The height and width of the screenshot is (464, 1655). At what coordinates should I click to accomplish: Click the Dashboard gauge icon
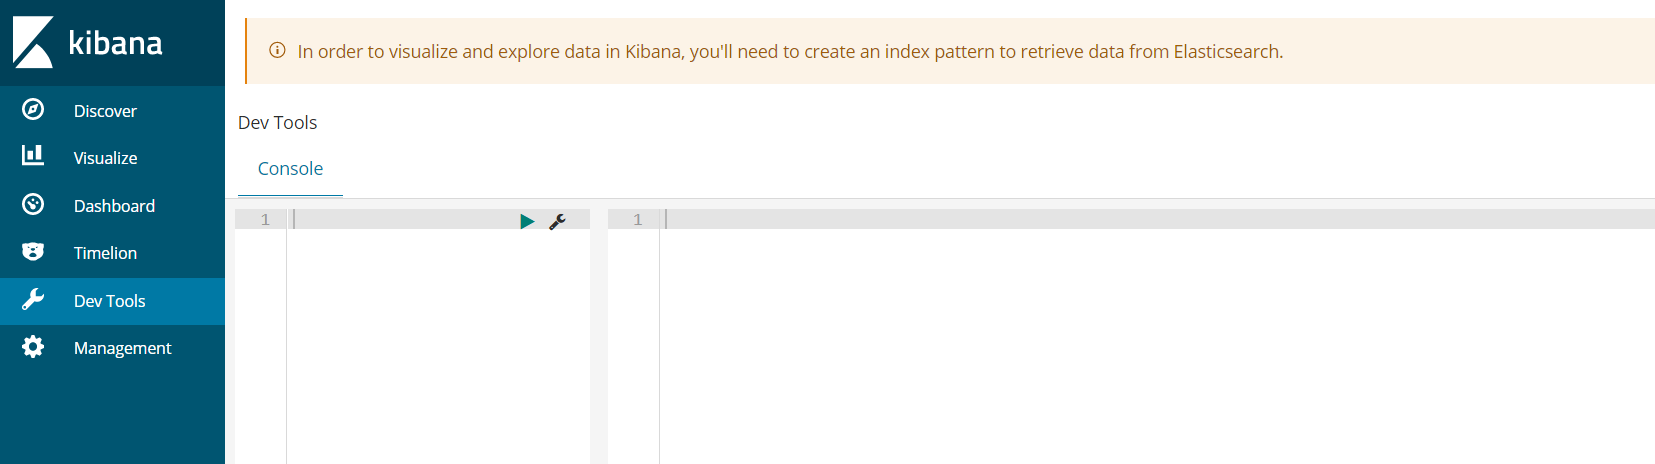[x=33, y=205]
